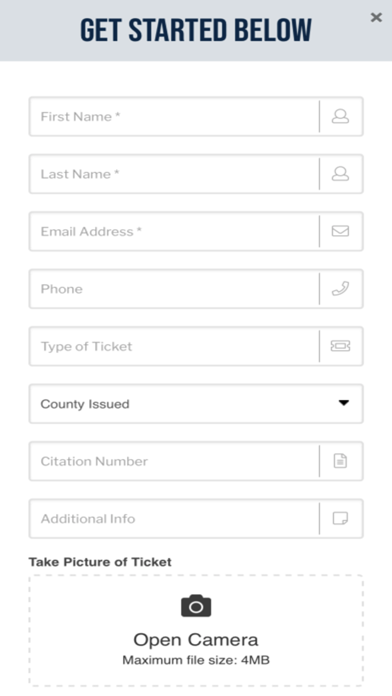Click the Maximum file size upload area
This screenshot has height=696, width=392.
click(196, 630)
